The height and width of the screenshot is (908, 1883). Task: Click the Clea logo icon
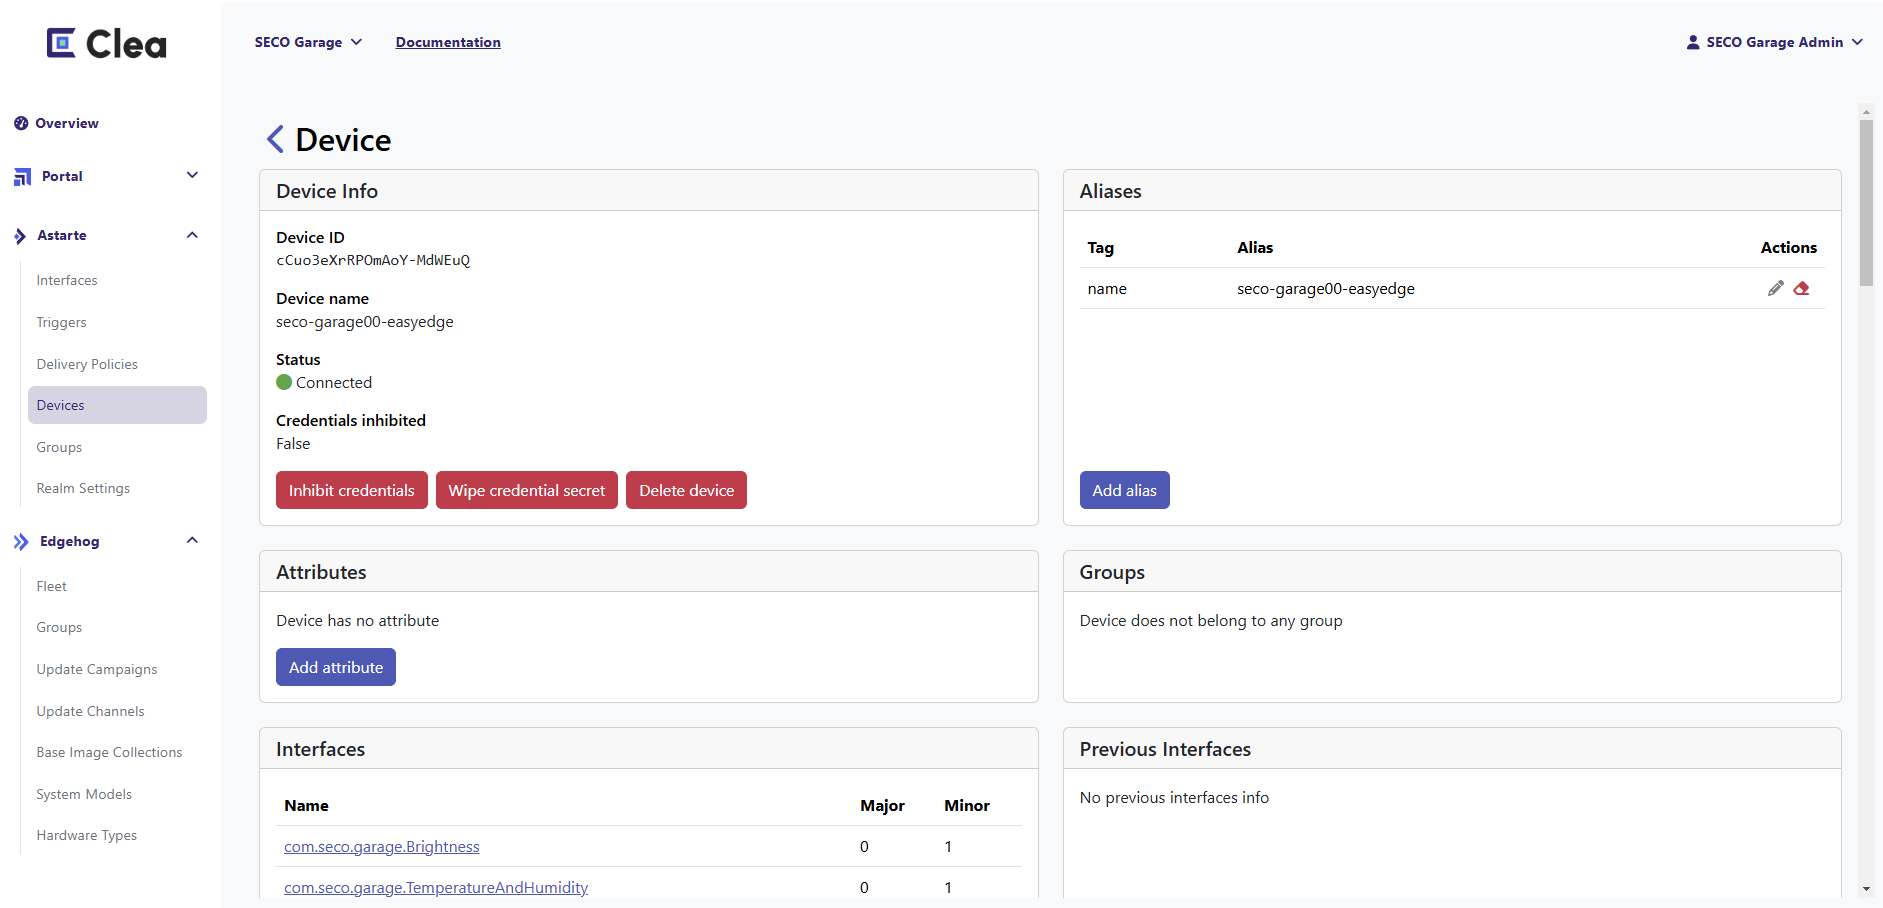pyautogui.click(x=61, y=43)
